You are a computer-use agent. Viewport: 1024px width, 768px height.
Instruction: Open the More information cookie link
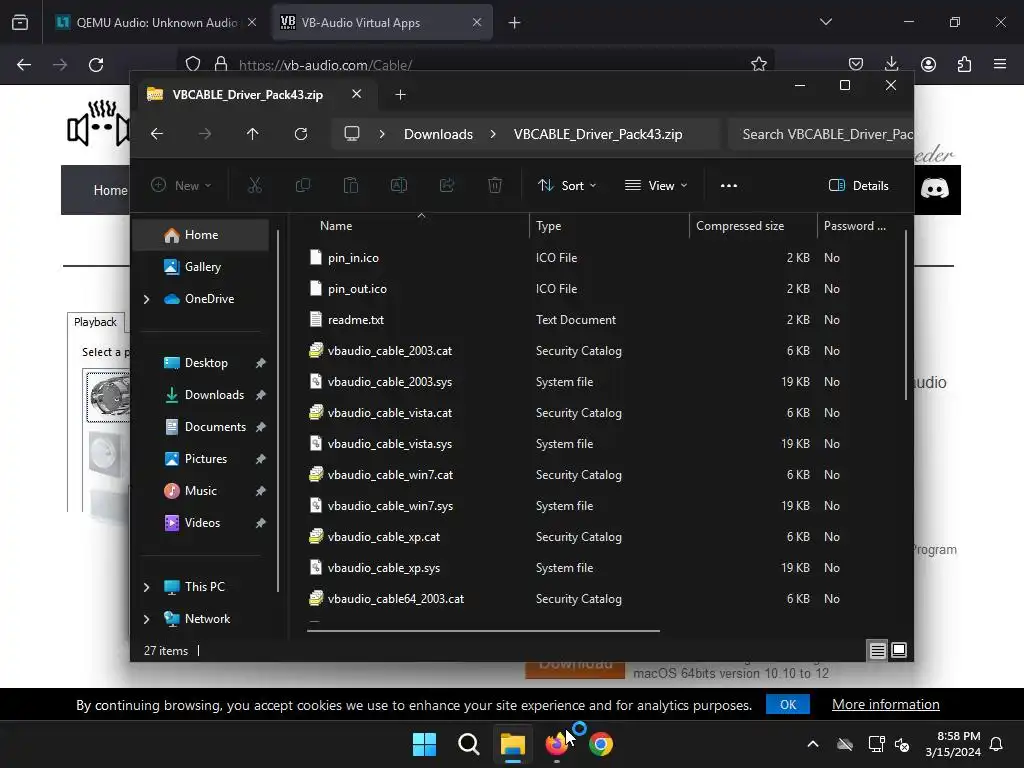(886, 705)
